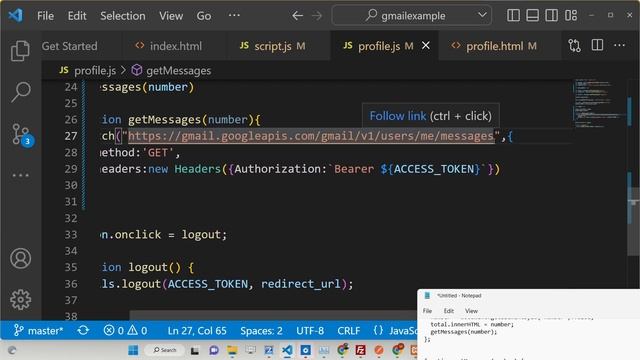Click 'GET' string on line 28
Viewport: 640px width, 360px height.
click(158, 153)
